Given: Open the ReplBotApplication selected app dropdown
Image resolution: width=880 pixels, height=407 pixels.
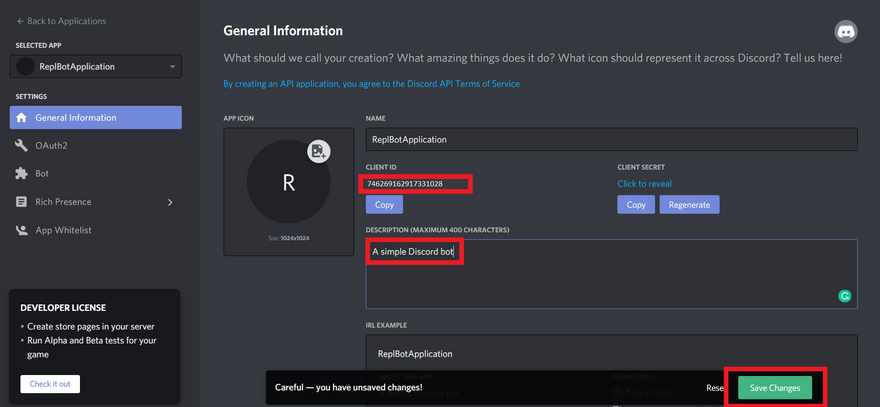Looking at the screenshot, I should coord(96,67).
